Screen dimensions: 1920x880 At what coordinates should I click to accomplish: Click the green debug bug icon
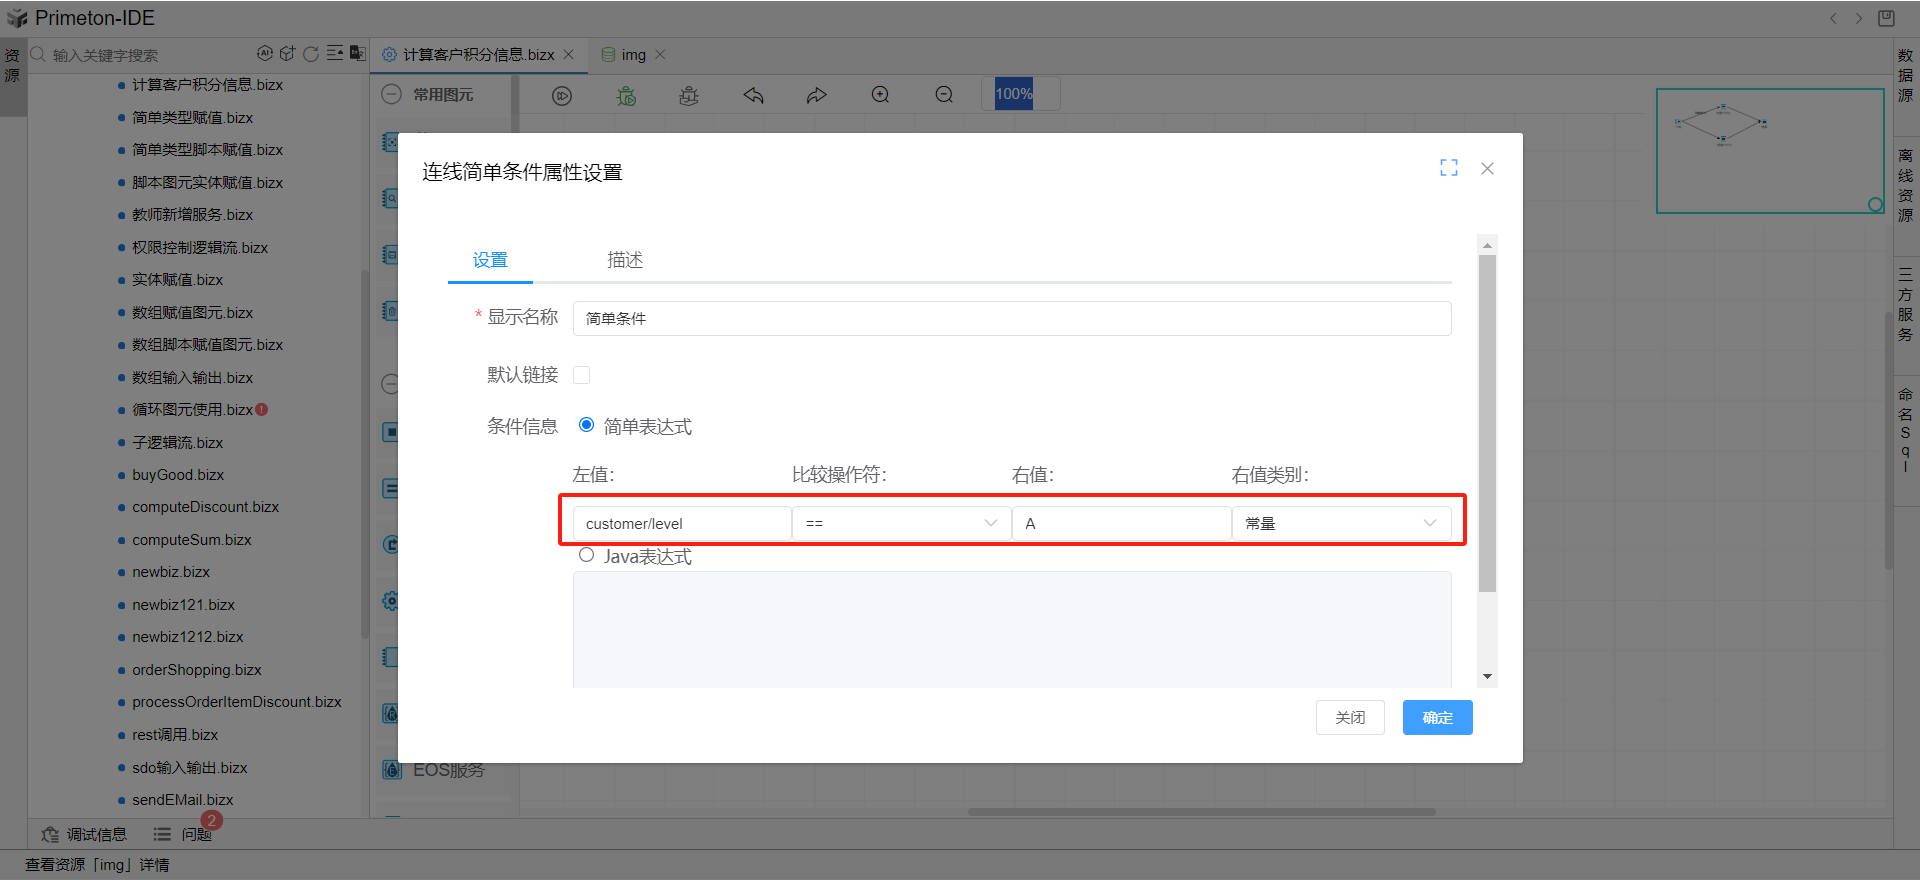click(x=626, y=95)
